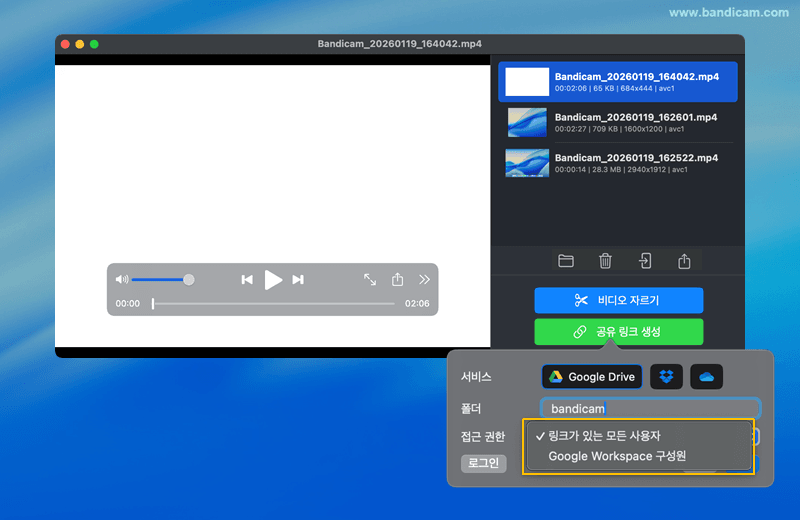800x520 pixels.
Task: Click the share icon below video list
Action: click(x=684, y=261)
